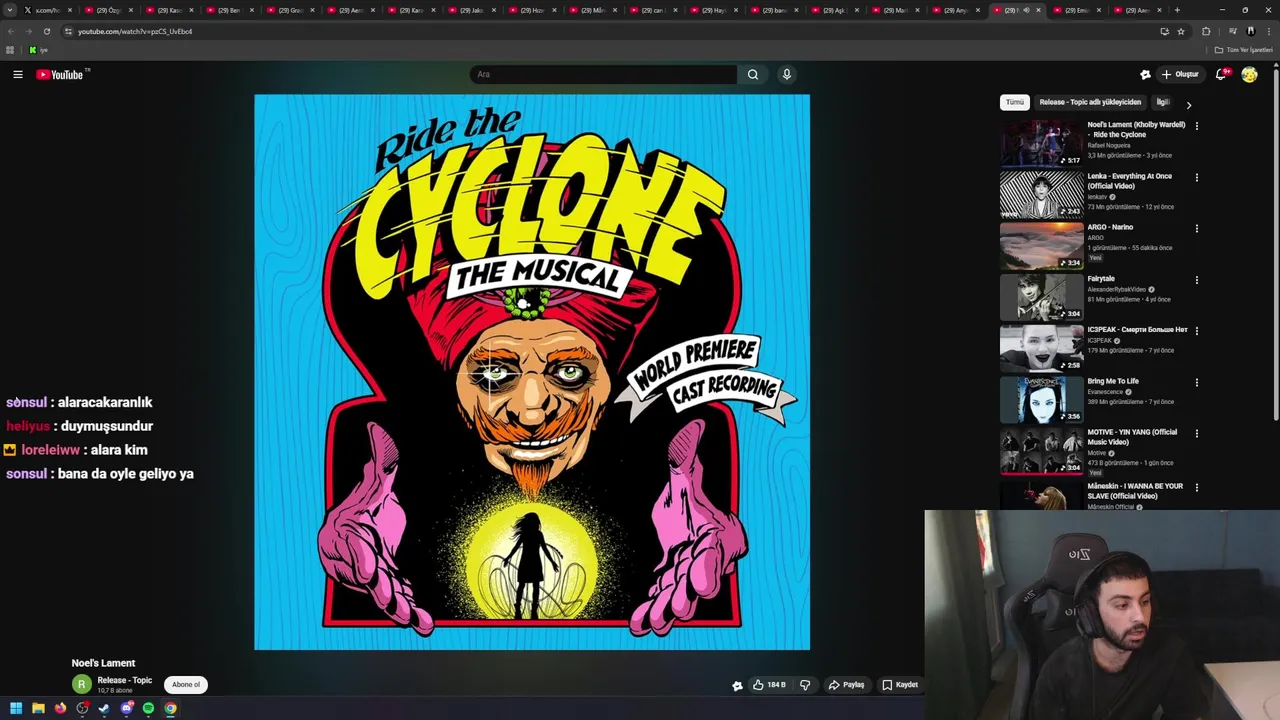Screen dimensions: 1280x720
Task: Open the MOTIVE - YIN YANG video title
Action: [1132, 437]
